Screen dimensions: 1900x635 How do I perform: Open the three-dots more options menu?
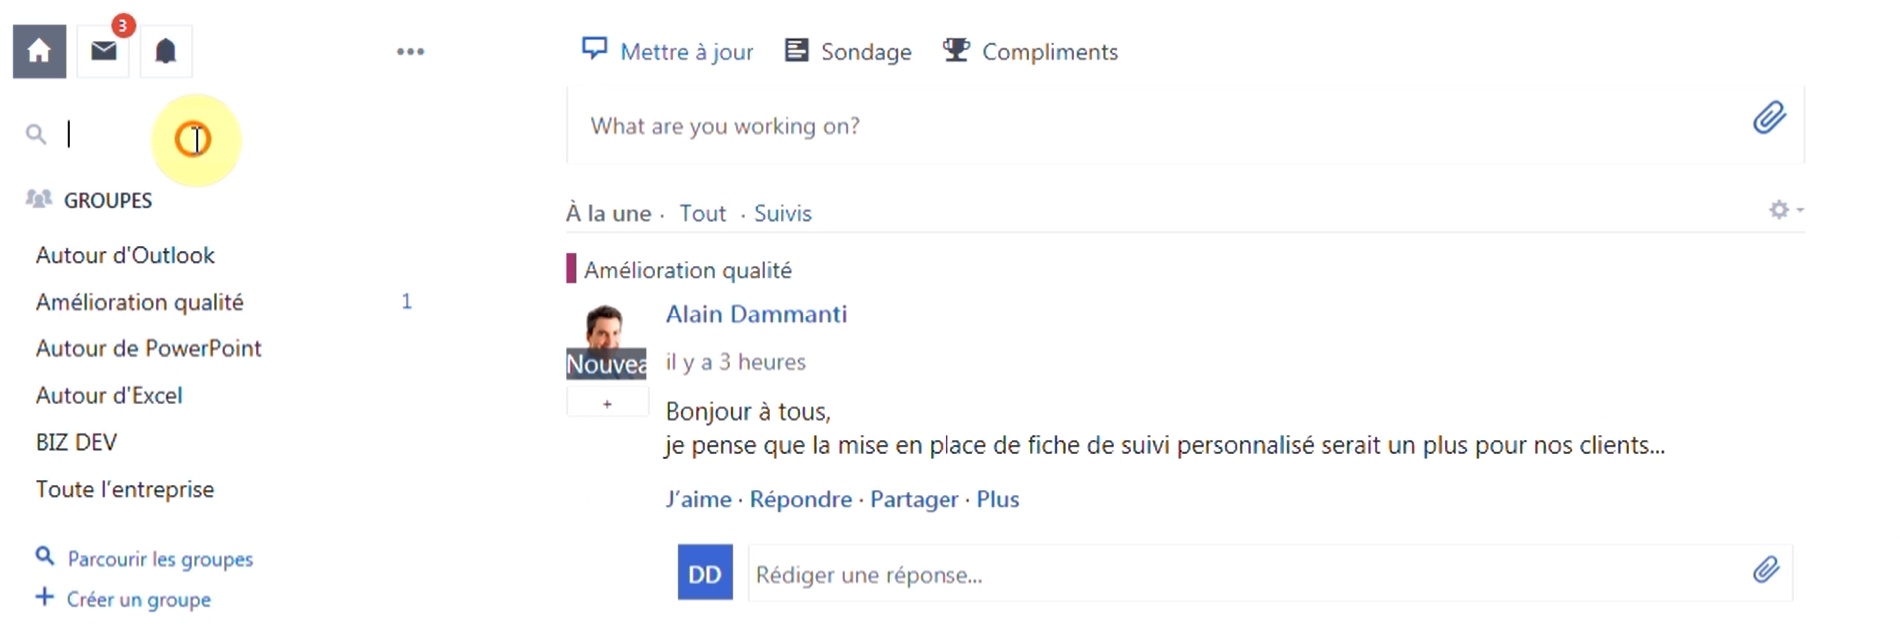point(410,51)
